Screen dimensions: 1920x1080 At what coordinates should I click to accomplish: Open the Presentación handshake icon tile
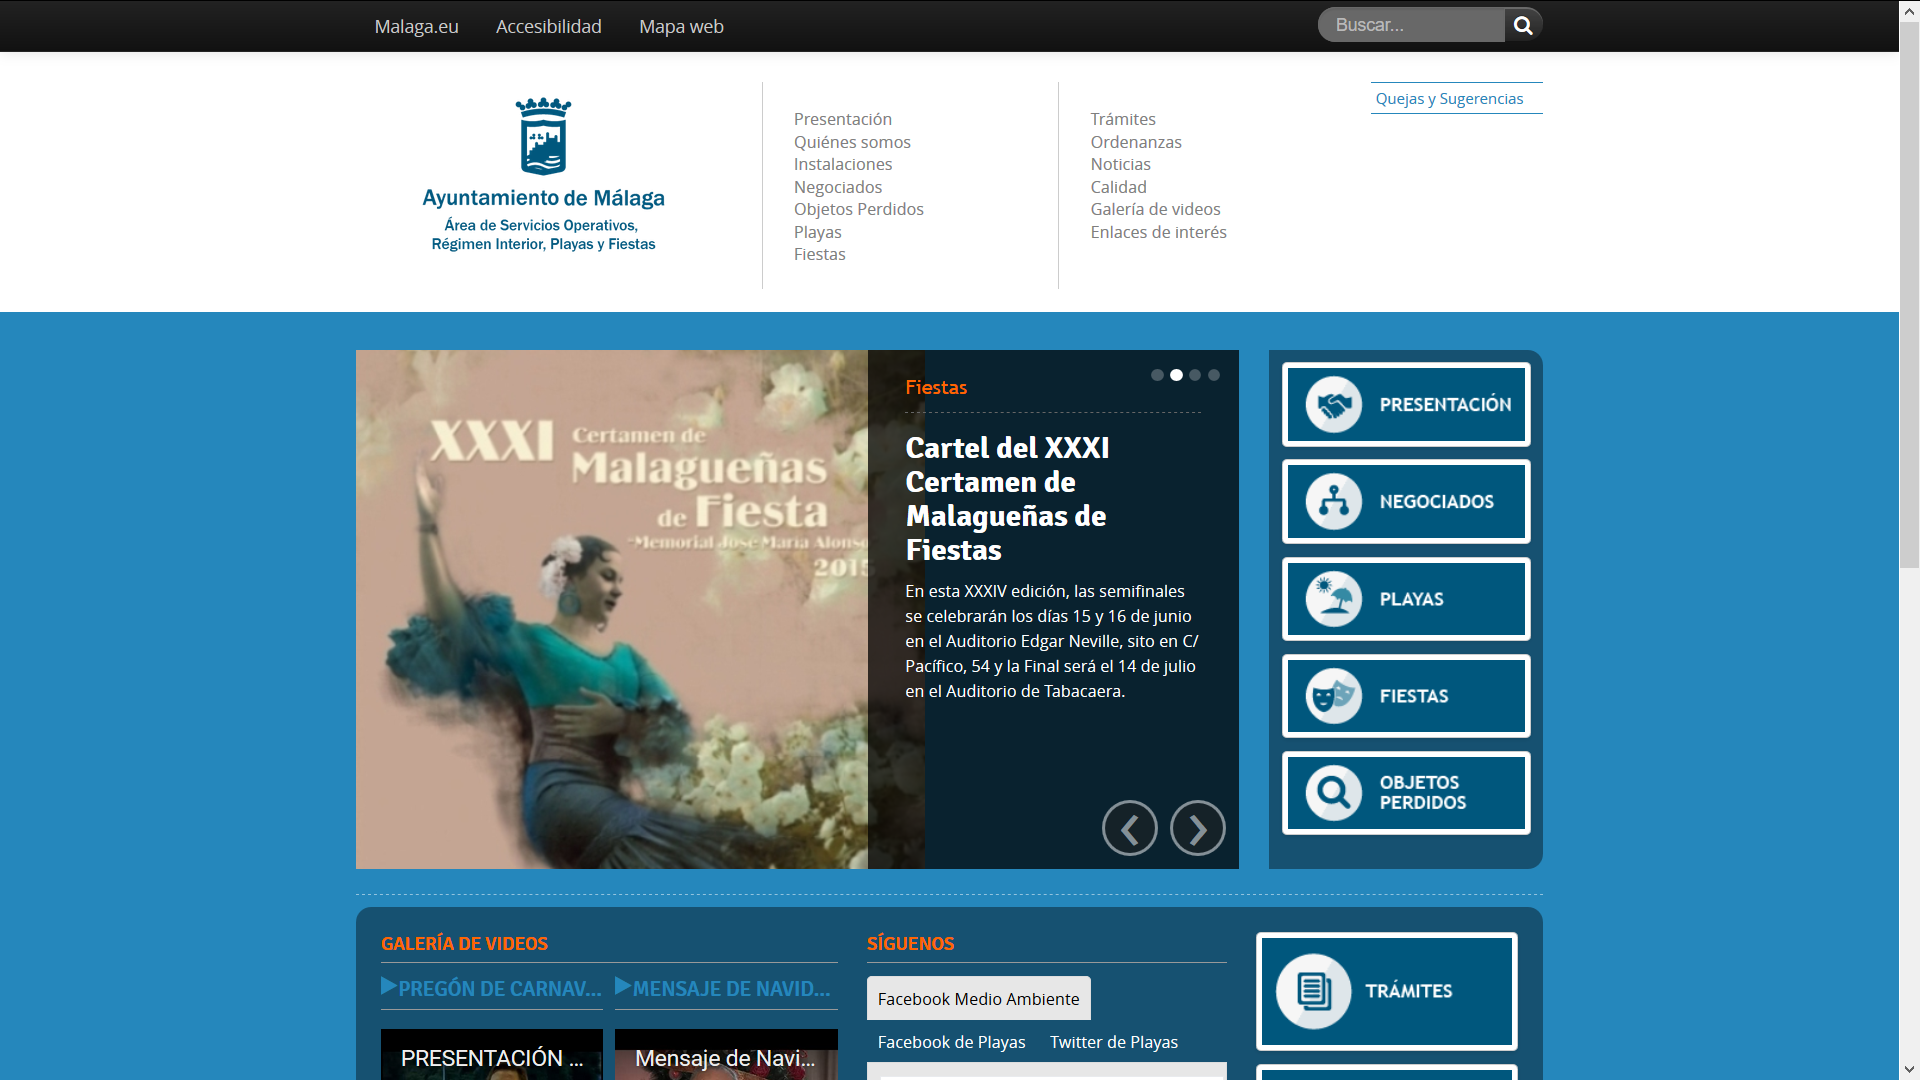[1406, 404]
